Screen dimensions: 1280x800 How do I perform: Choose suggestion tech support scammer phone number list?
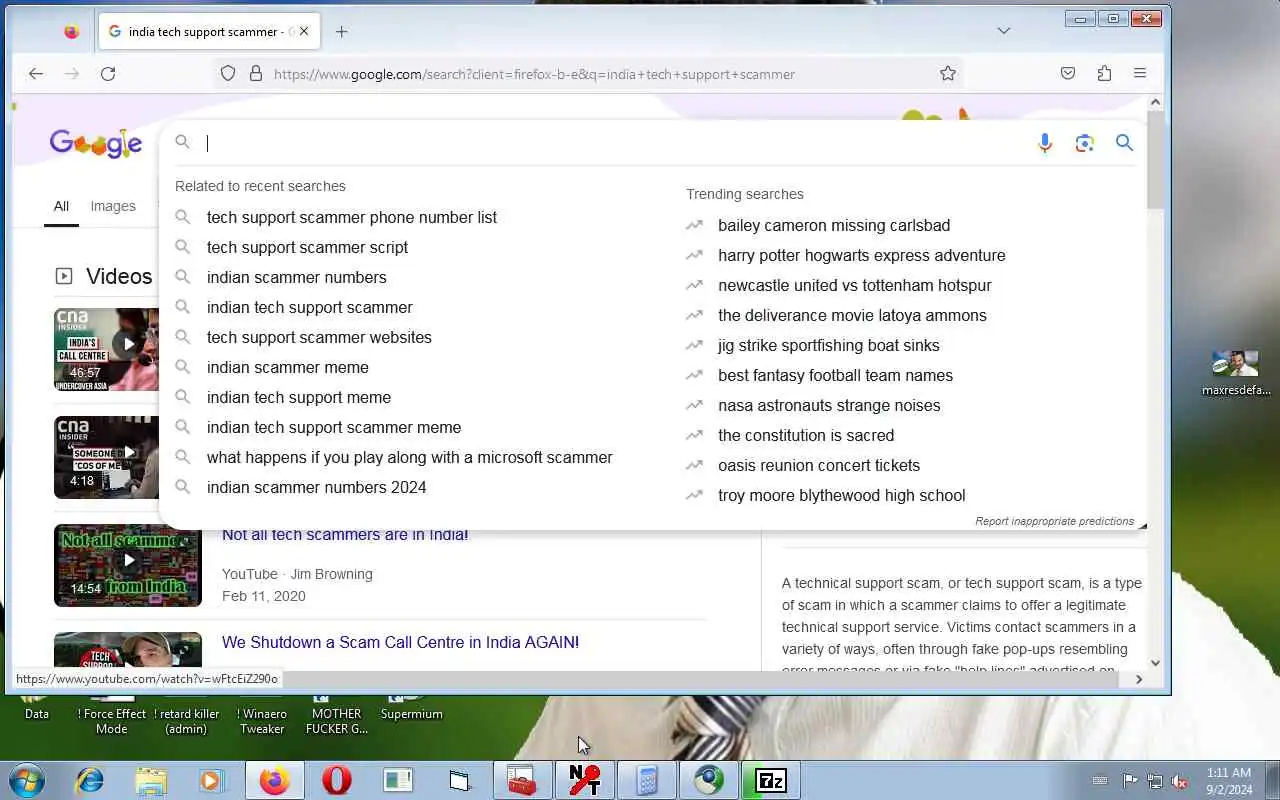coord(352,217)
